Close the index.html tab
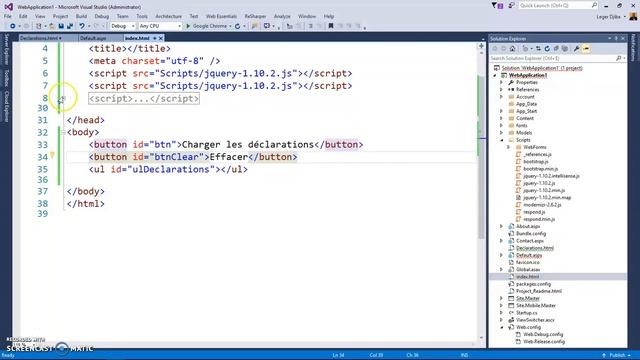 pyautogui.click(x=161, y=38)
